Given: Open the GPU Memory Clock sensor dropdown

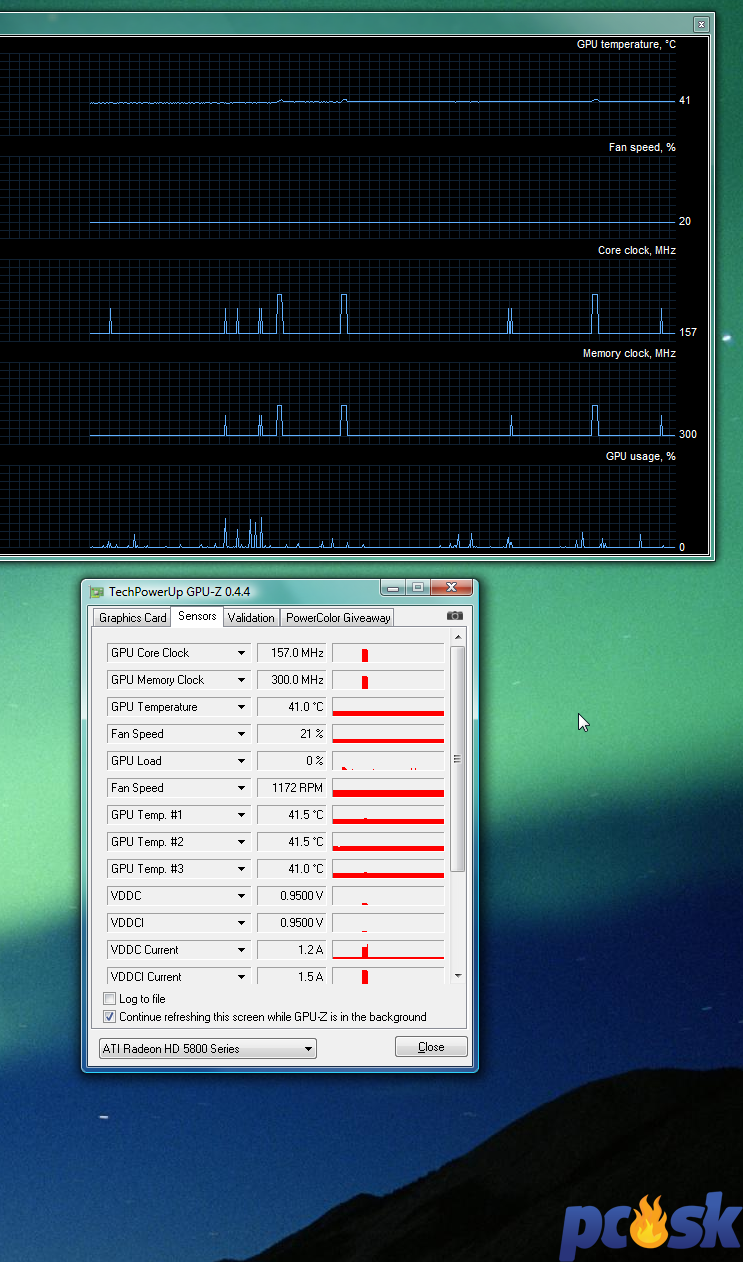Looking at the screenshot, I should 241,680.
